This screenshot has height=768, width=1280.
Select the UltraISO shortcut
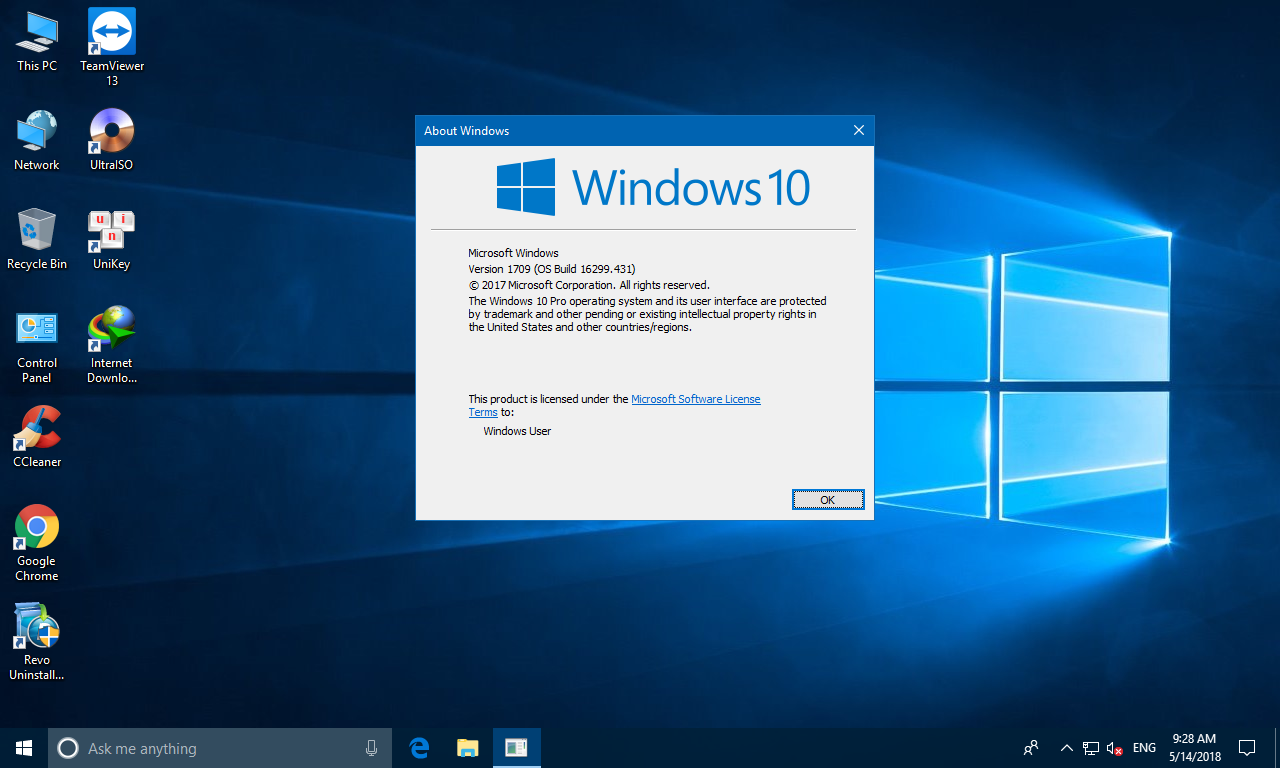click(x=112, y=141)
